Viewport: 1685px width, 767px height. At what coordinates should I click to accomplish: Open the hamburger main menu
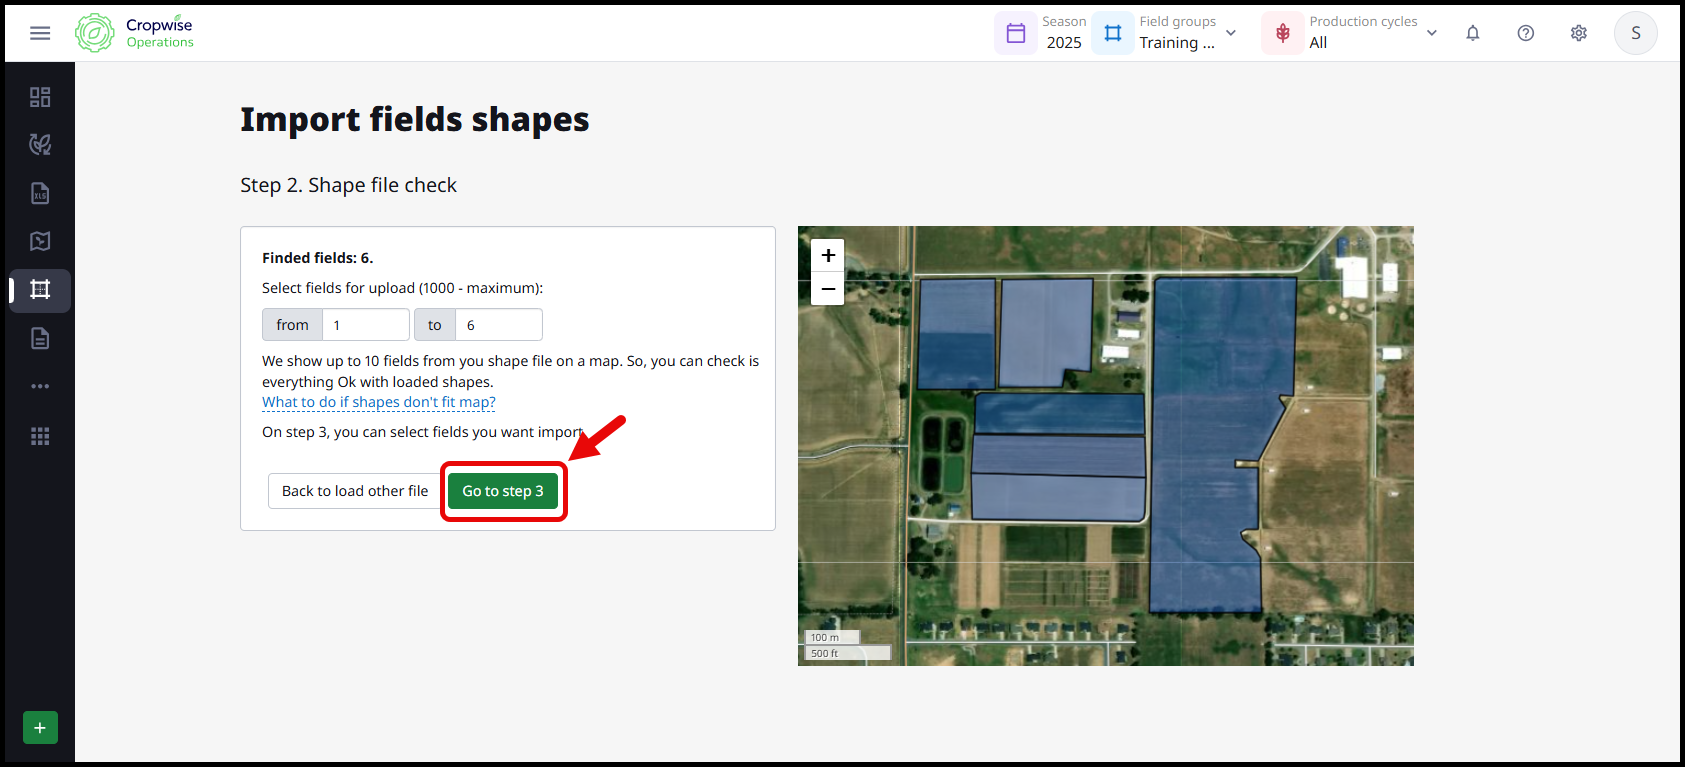pos(40,33)
